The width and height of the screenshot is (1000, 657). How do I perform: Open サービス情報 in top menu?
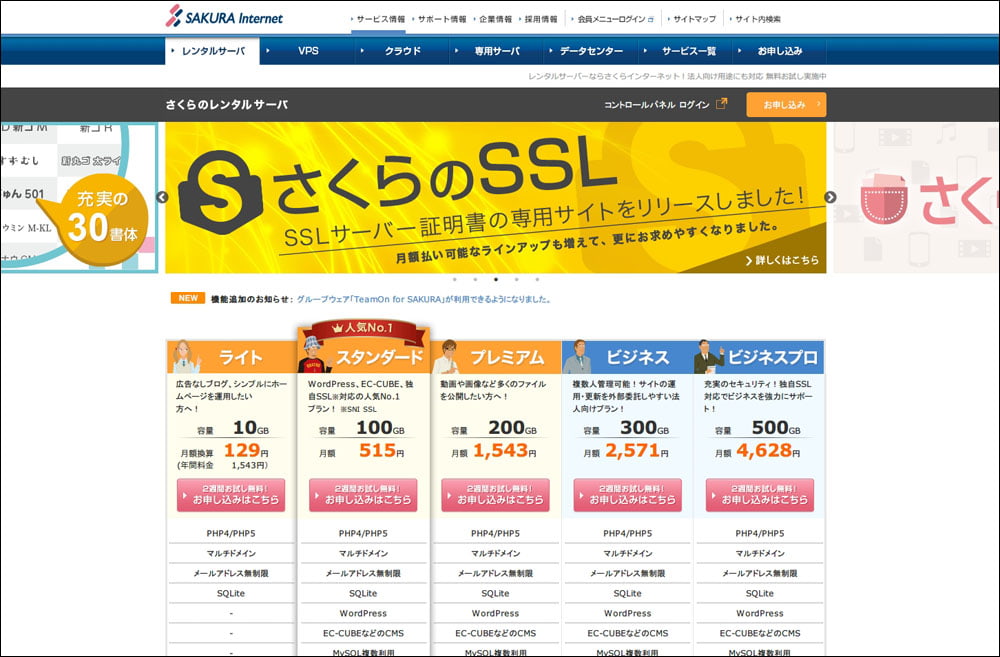click(380, 19)
